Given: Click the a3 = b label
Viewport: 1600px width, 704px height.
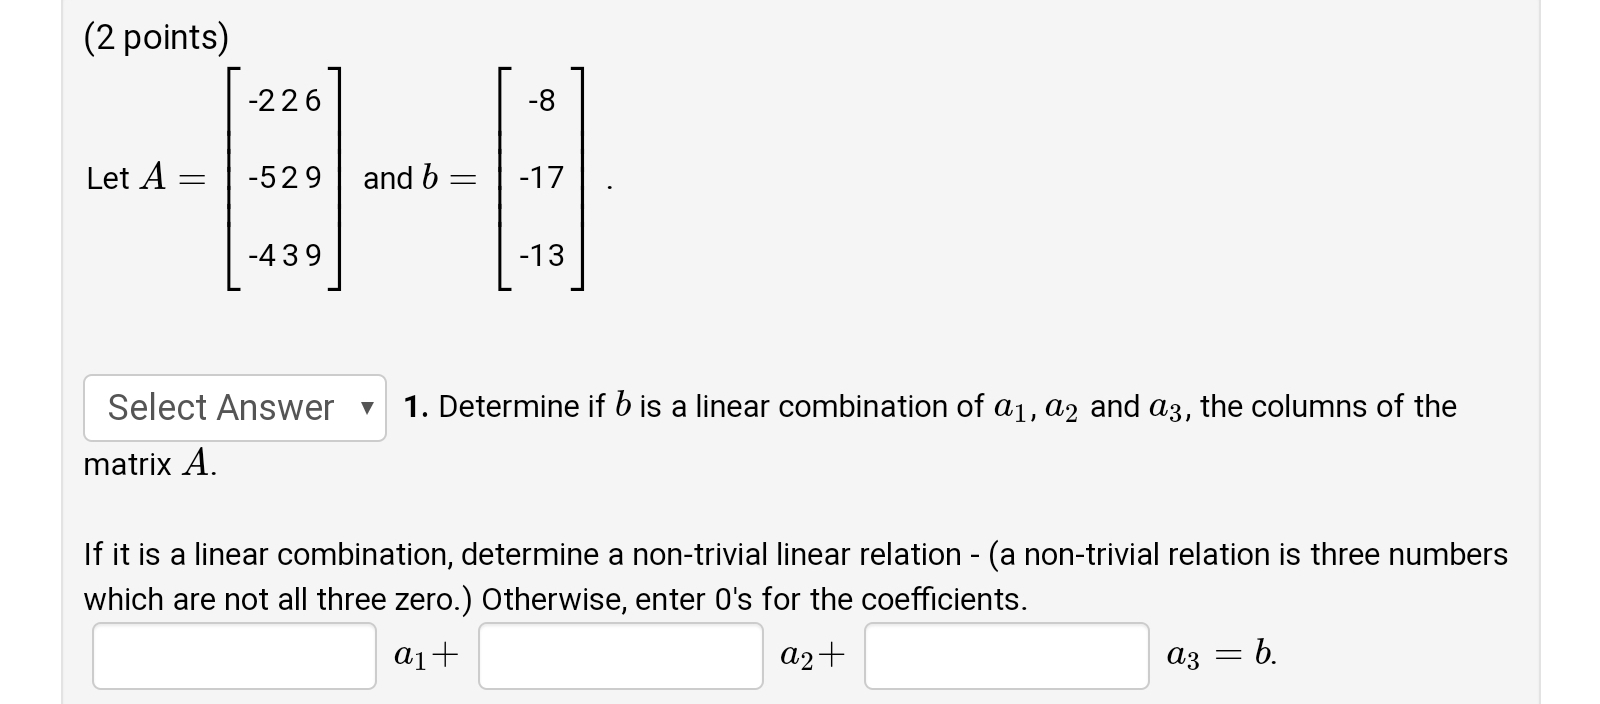Looking at the screenshot, I should [1219, 654].
